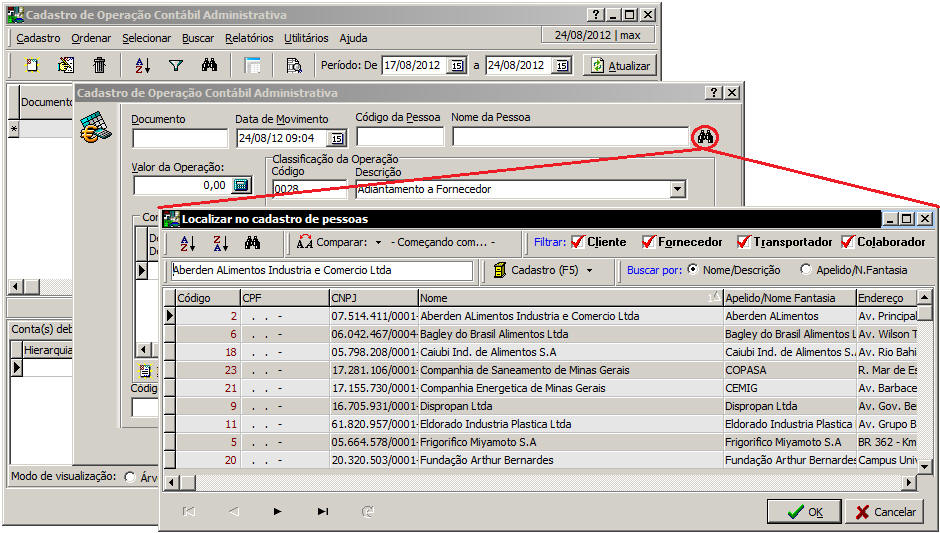Expand the Descrição classification dropdown
This screenshot has height=533, width=940.
677,189
